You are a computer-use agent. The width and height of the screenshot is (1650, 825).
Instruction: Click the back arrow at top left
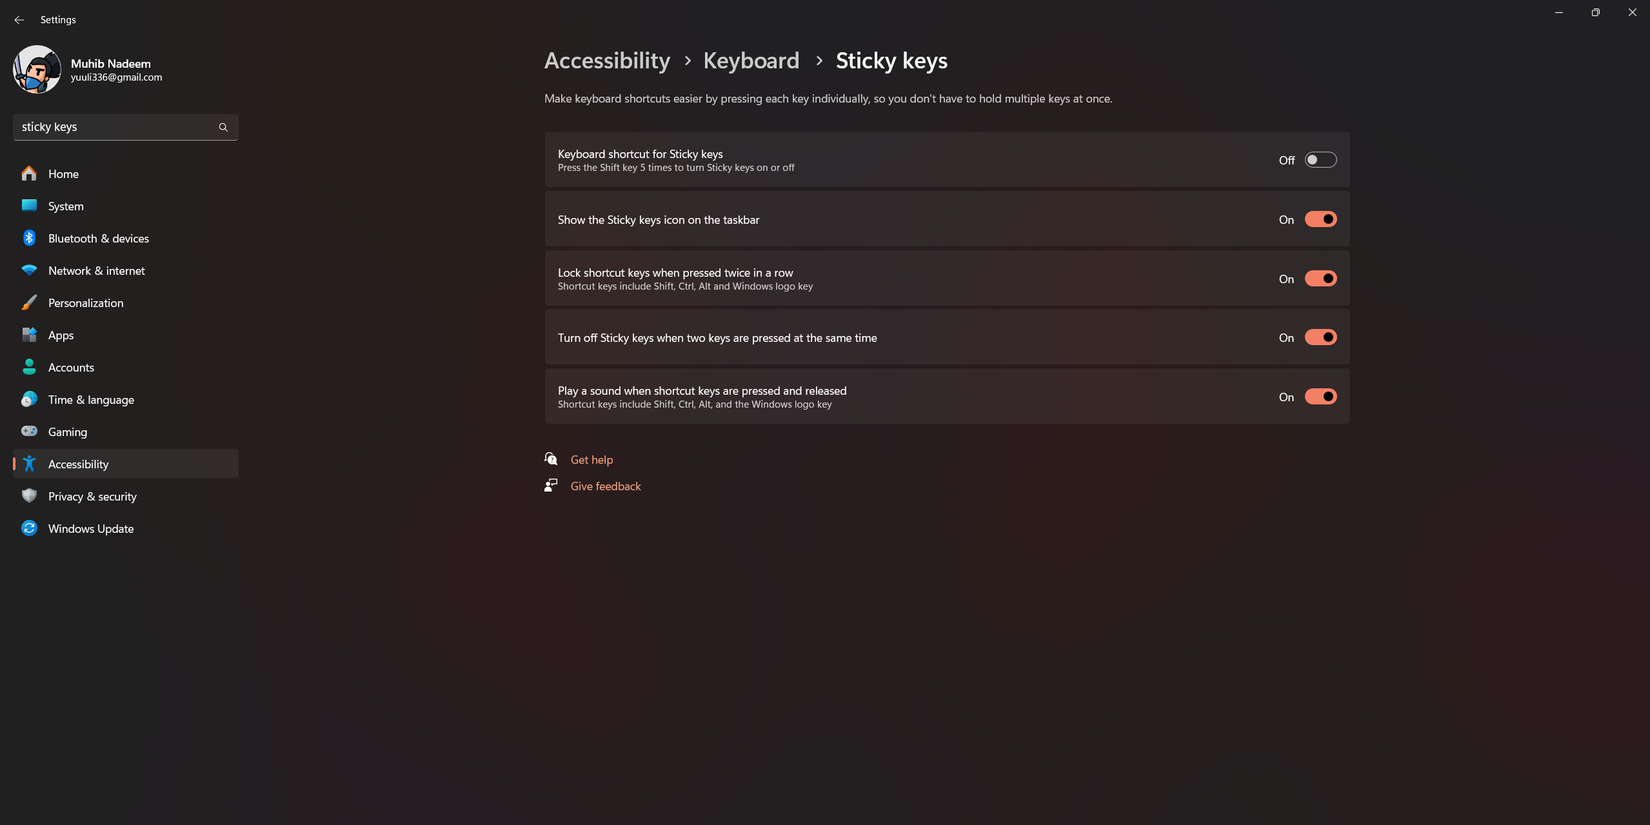(x=18, y=19)
